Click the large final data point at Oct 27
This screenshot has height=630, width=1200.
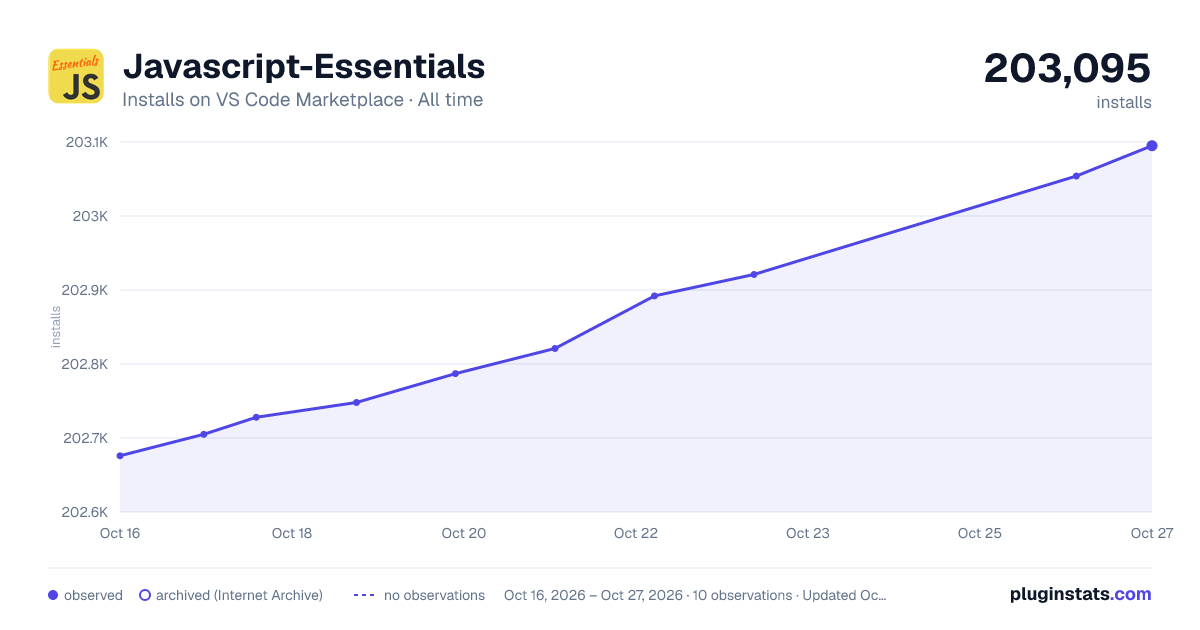click(x=1152, y=146)
